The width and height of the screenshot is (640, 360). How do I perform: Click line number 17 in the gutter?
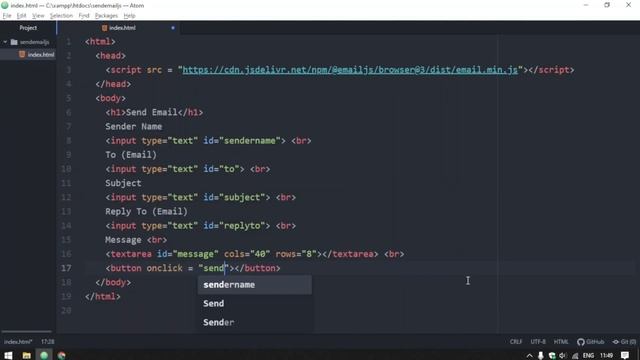[x=66, y=268]
